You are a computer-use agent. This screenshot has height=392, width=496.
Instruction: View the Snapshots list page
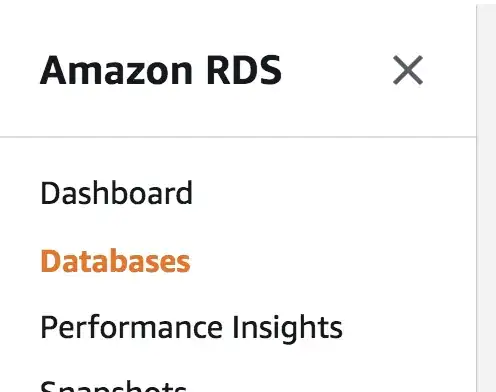click(x=113, y=386)
